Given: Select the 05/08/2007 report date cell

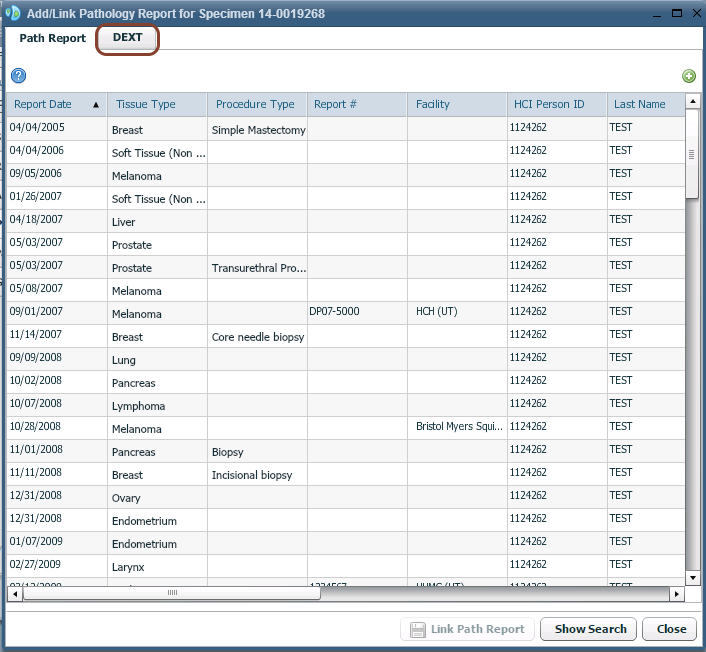Looking at the screenshot, I should 57,289.
